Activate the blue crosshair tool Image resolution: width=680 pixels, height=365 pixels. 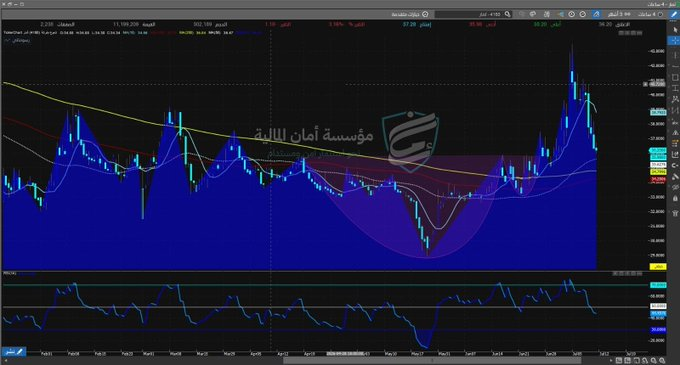coord(675,40)
